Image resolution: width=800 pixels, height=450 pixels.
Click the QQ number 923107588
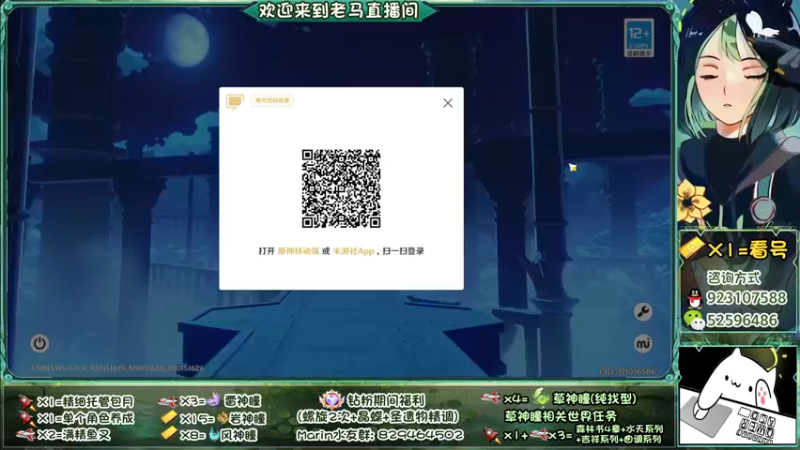[x=746, y=297]
